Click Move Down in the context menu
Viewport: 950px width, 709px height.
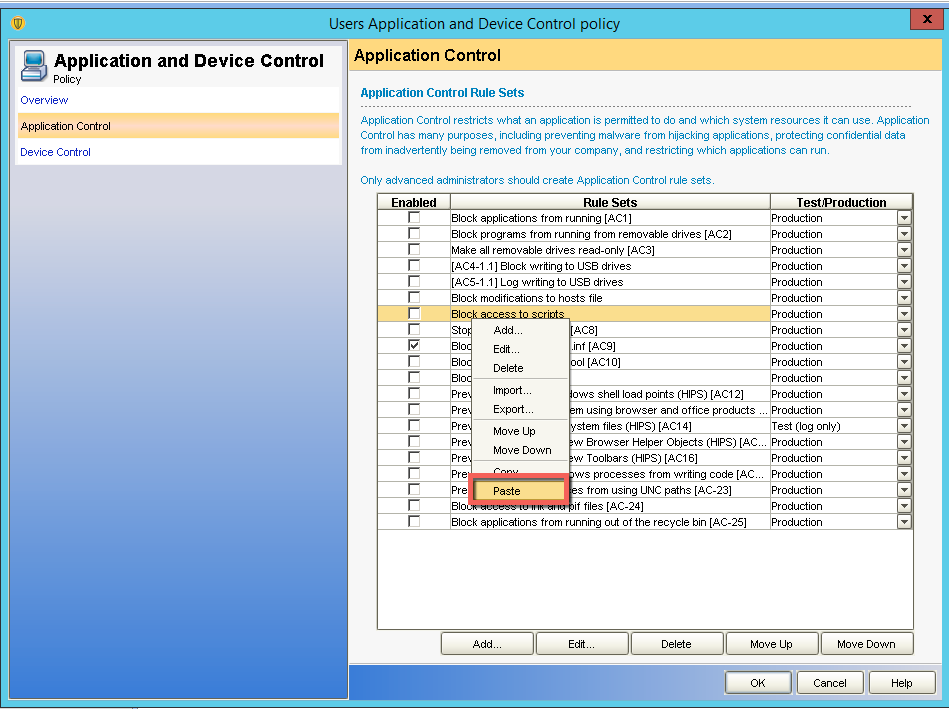pyautogui.click(x=521, y=450)
